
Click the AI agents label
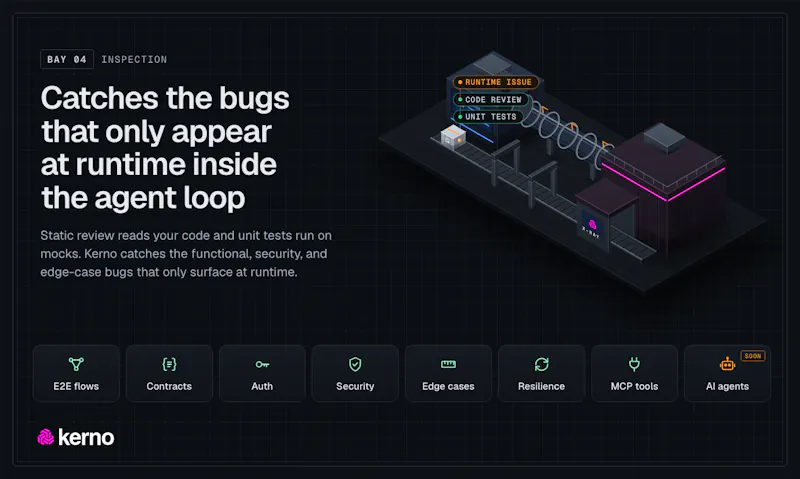tap(727, 387)
